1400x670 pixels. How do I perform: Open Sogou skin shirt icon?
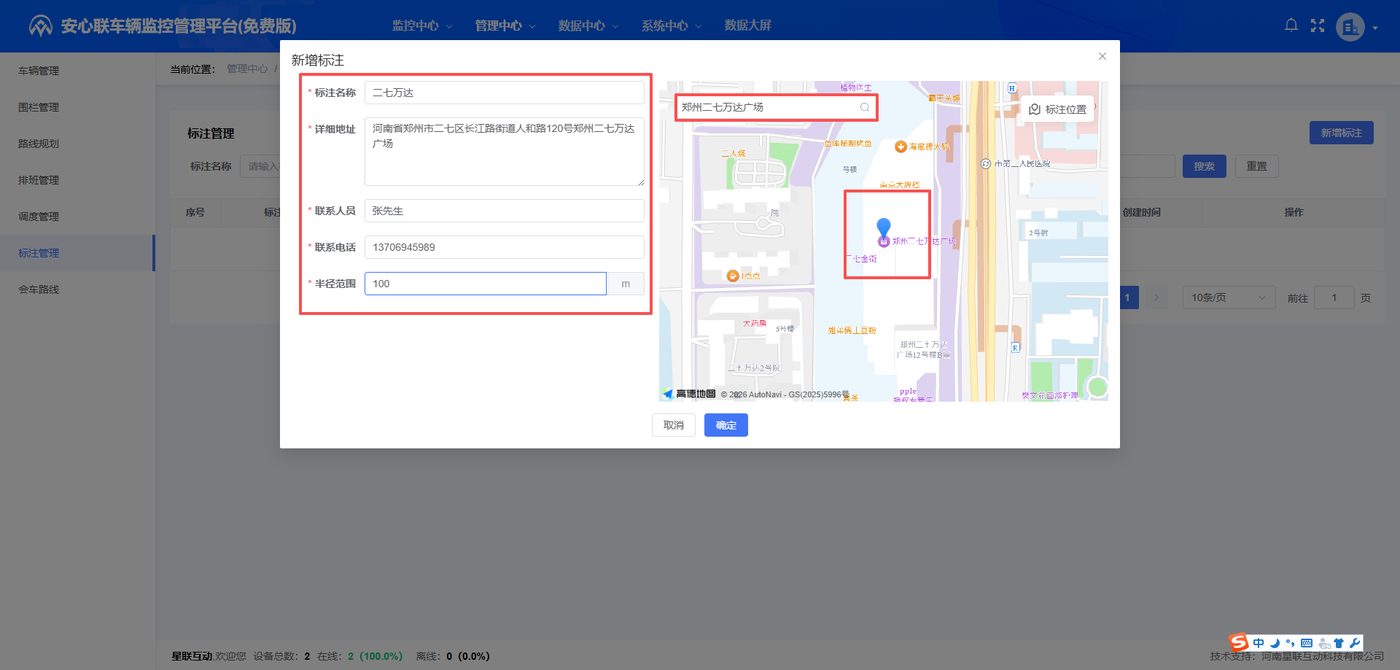coord(1339,642)
